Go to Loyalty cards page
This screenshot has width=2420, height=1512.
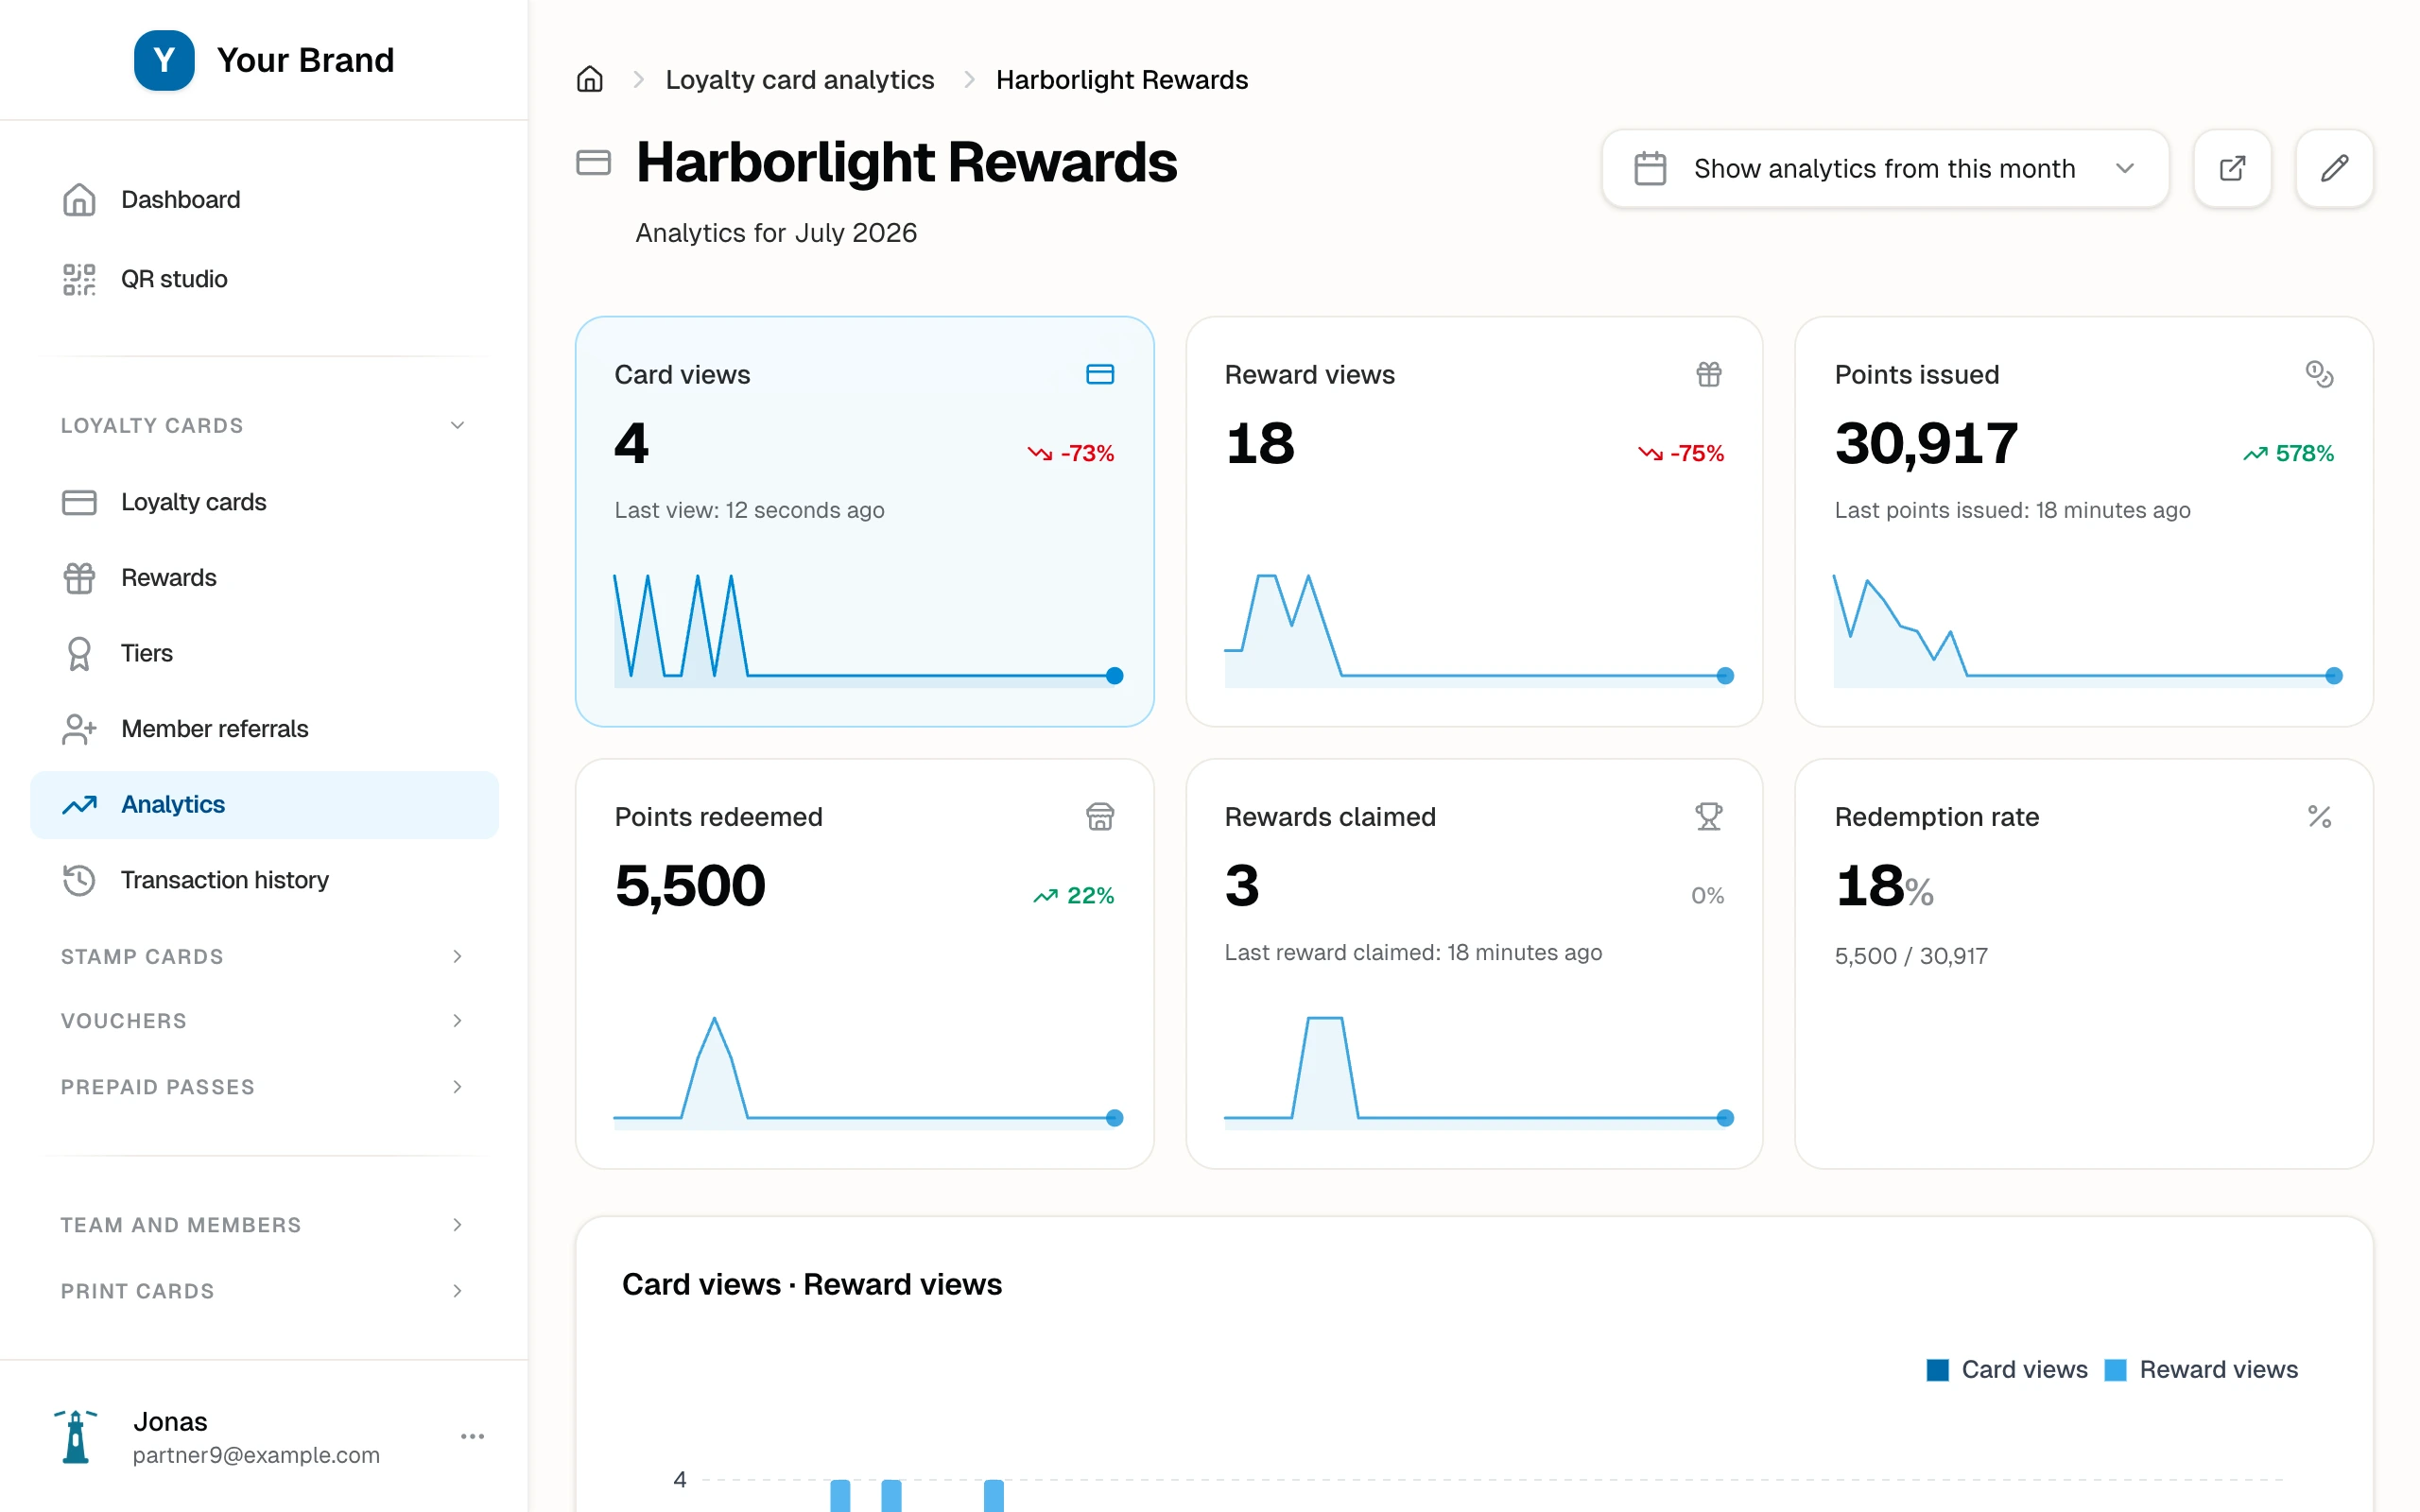(264, 502)
